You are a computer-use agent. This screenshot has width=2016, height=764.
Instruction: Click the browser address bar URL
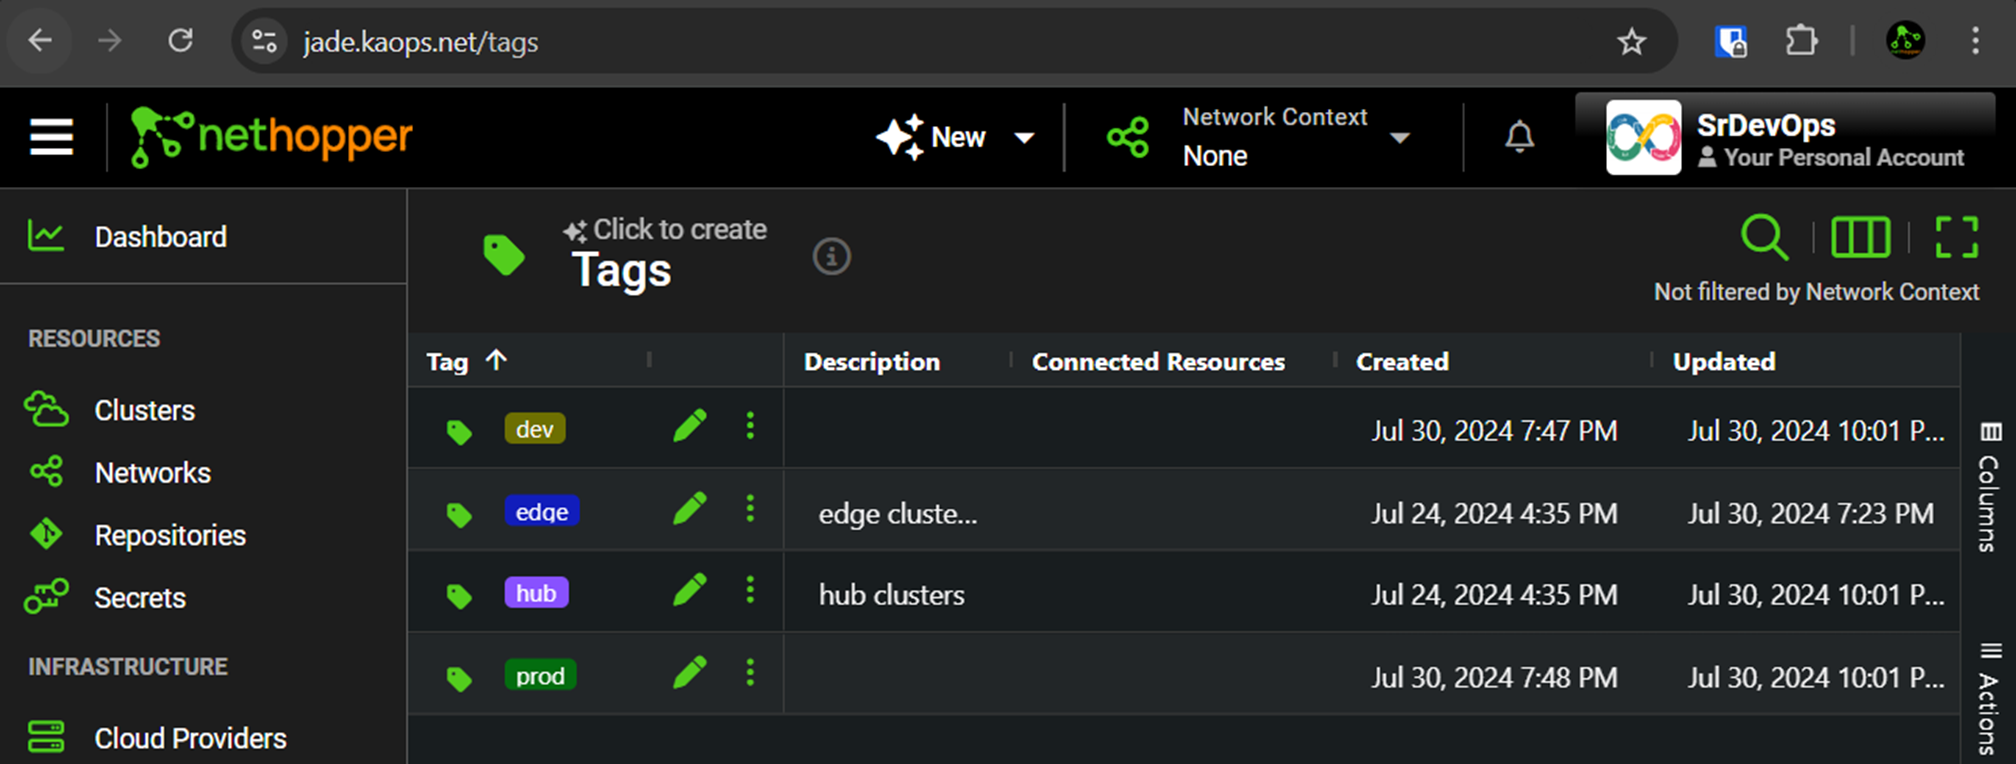coord(421,42)
